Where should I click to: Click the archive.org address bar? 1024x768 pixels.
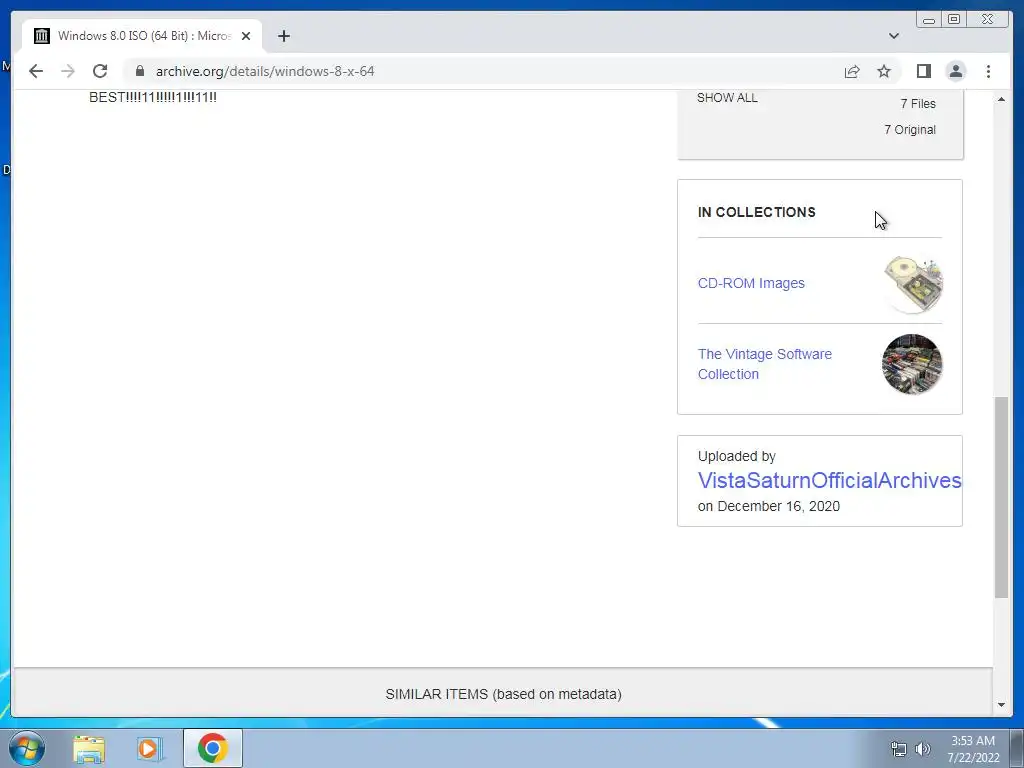tap(483, 71)
